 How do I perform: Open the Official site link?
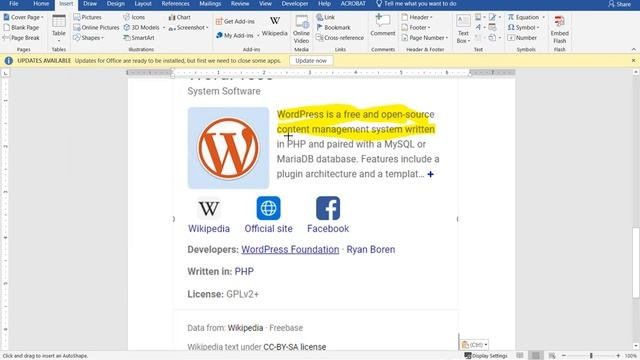pyautogui.click(x=269, y=216)
